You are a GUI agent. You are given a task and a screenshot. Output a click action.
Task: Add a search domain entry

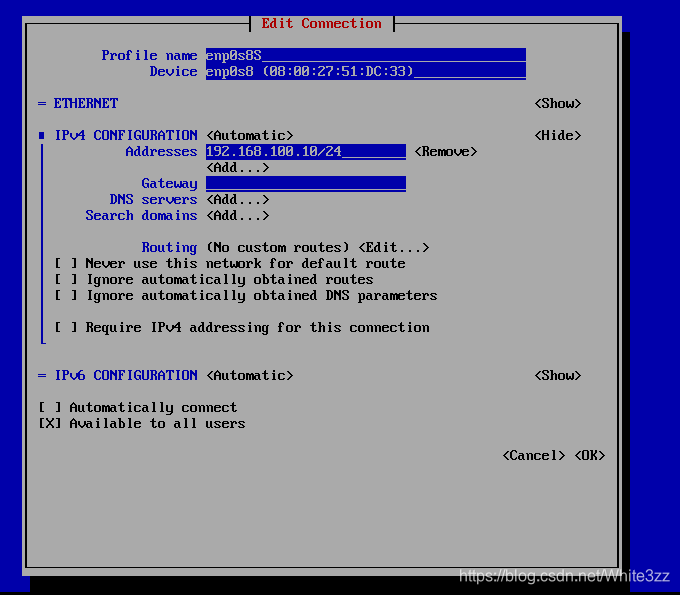[x=238, y=216]
